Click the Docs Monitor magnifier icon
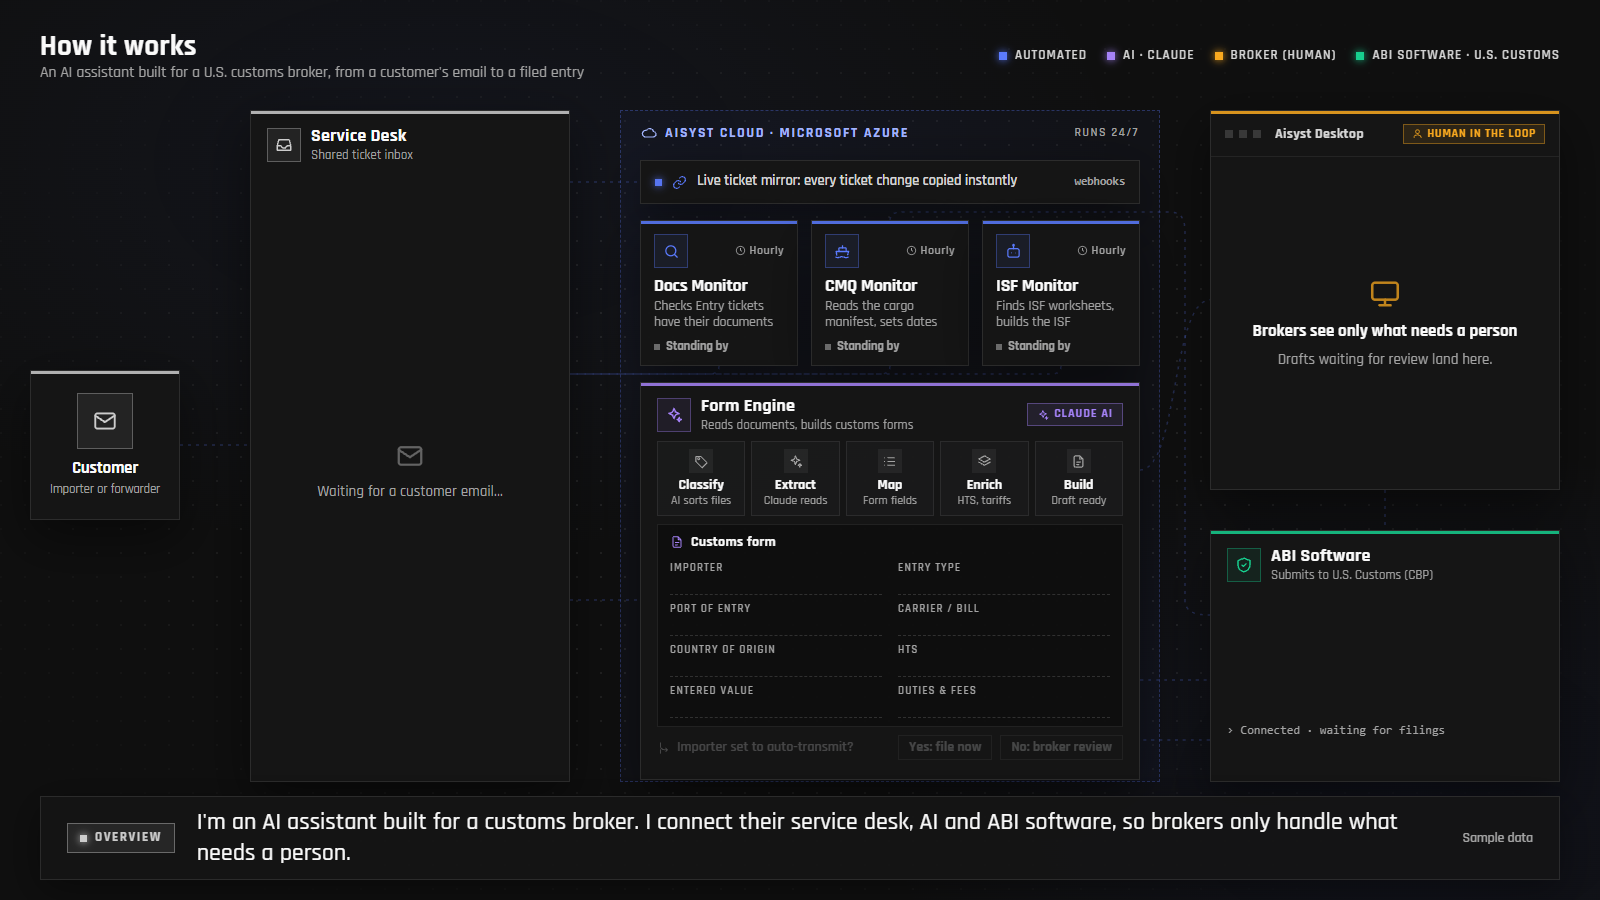Viewport: 1600px width, 900px height. [671, 251]
